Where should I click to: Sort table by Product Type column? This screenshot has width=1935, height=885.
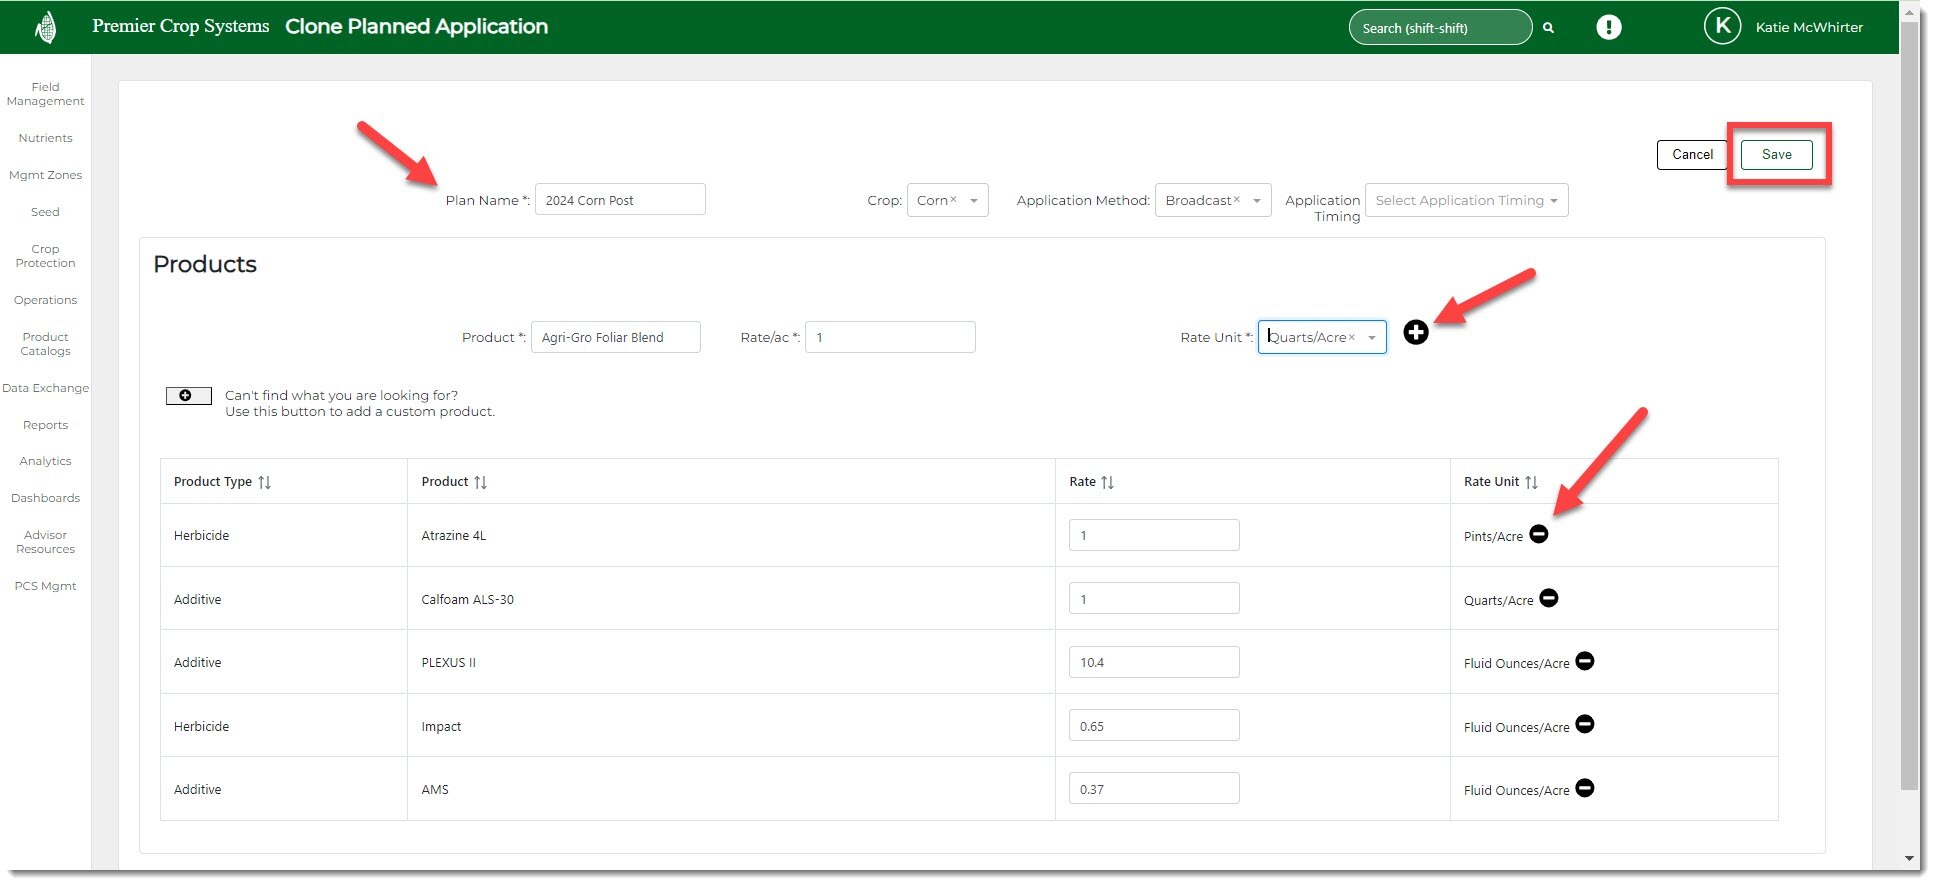tap(264, 482)
